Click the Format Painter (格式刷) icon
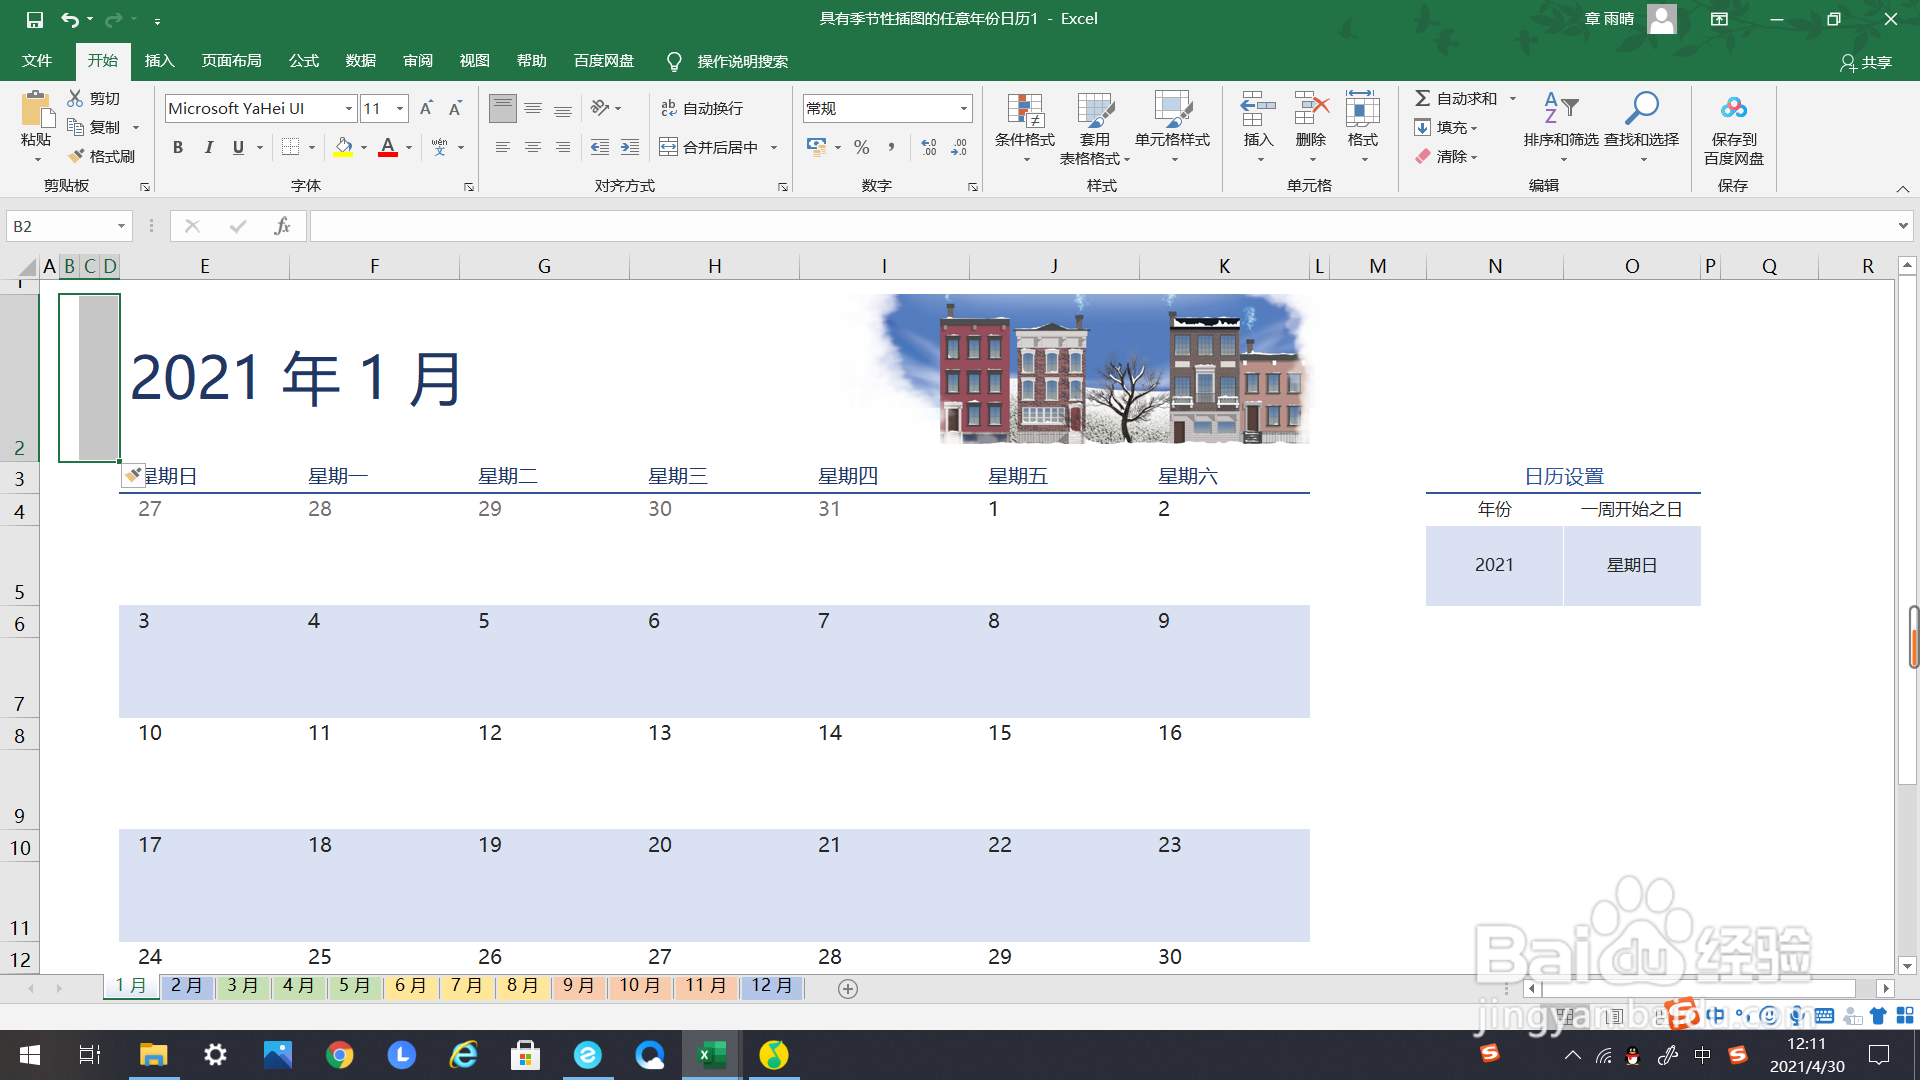Image resolution: width=1920 pixels, height=1080 pixels. (76, 156)
